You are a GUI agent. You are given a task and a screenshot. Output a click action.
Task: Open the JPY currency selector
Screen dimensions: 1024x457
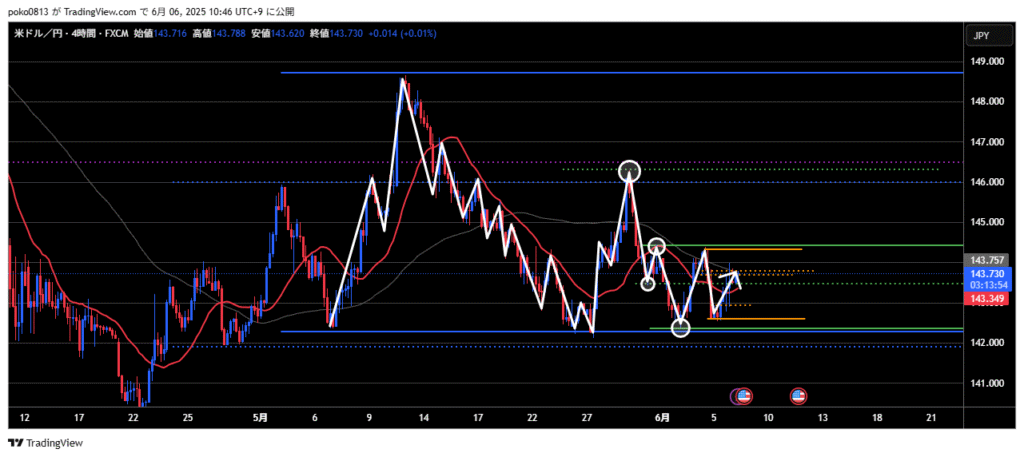click(981, 36)
